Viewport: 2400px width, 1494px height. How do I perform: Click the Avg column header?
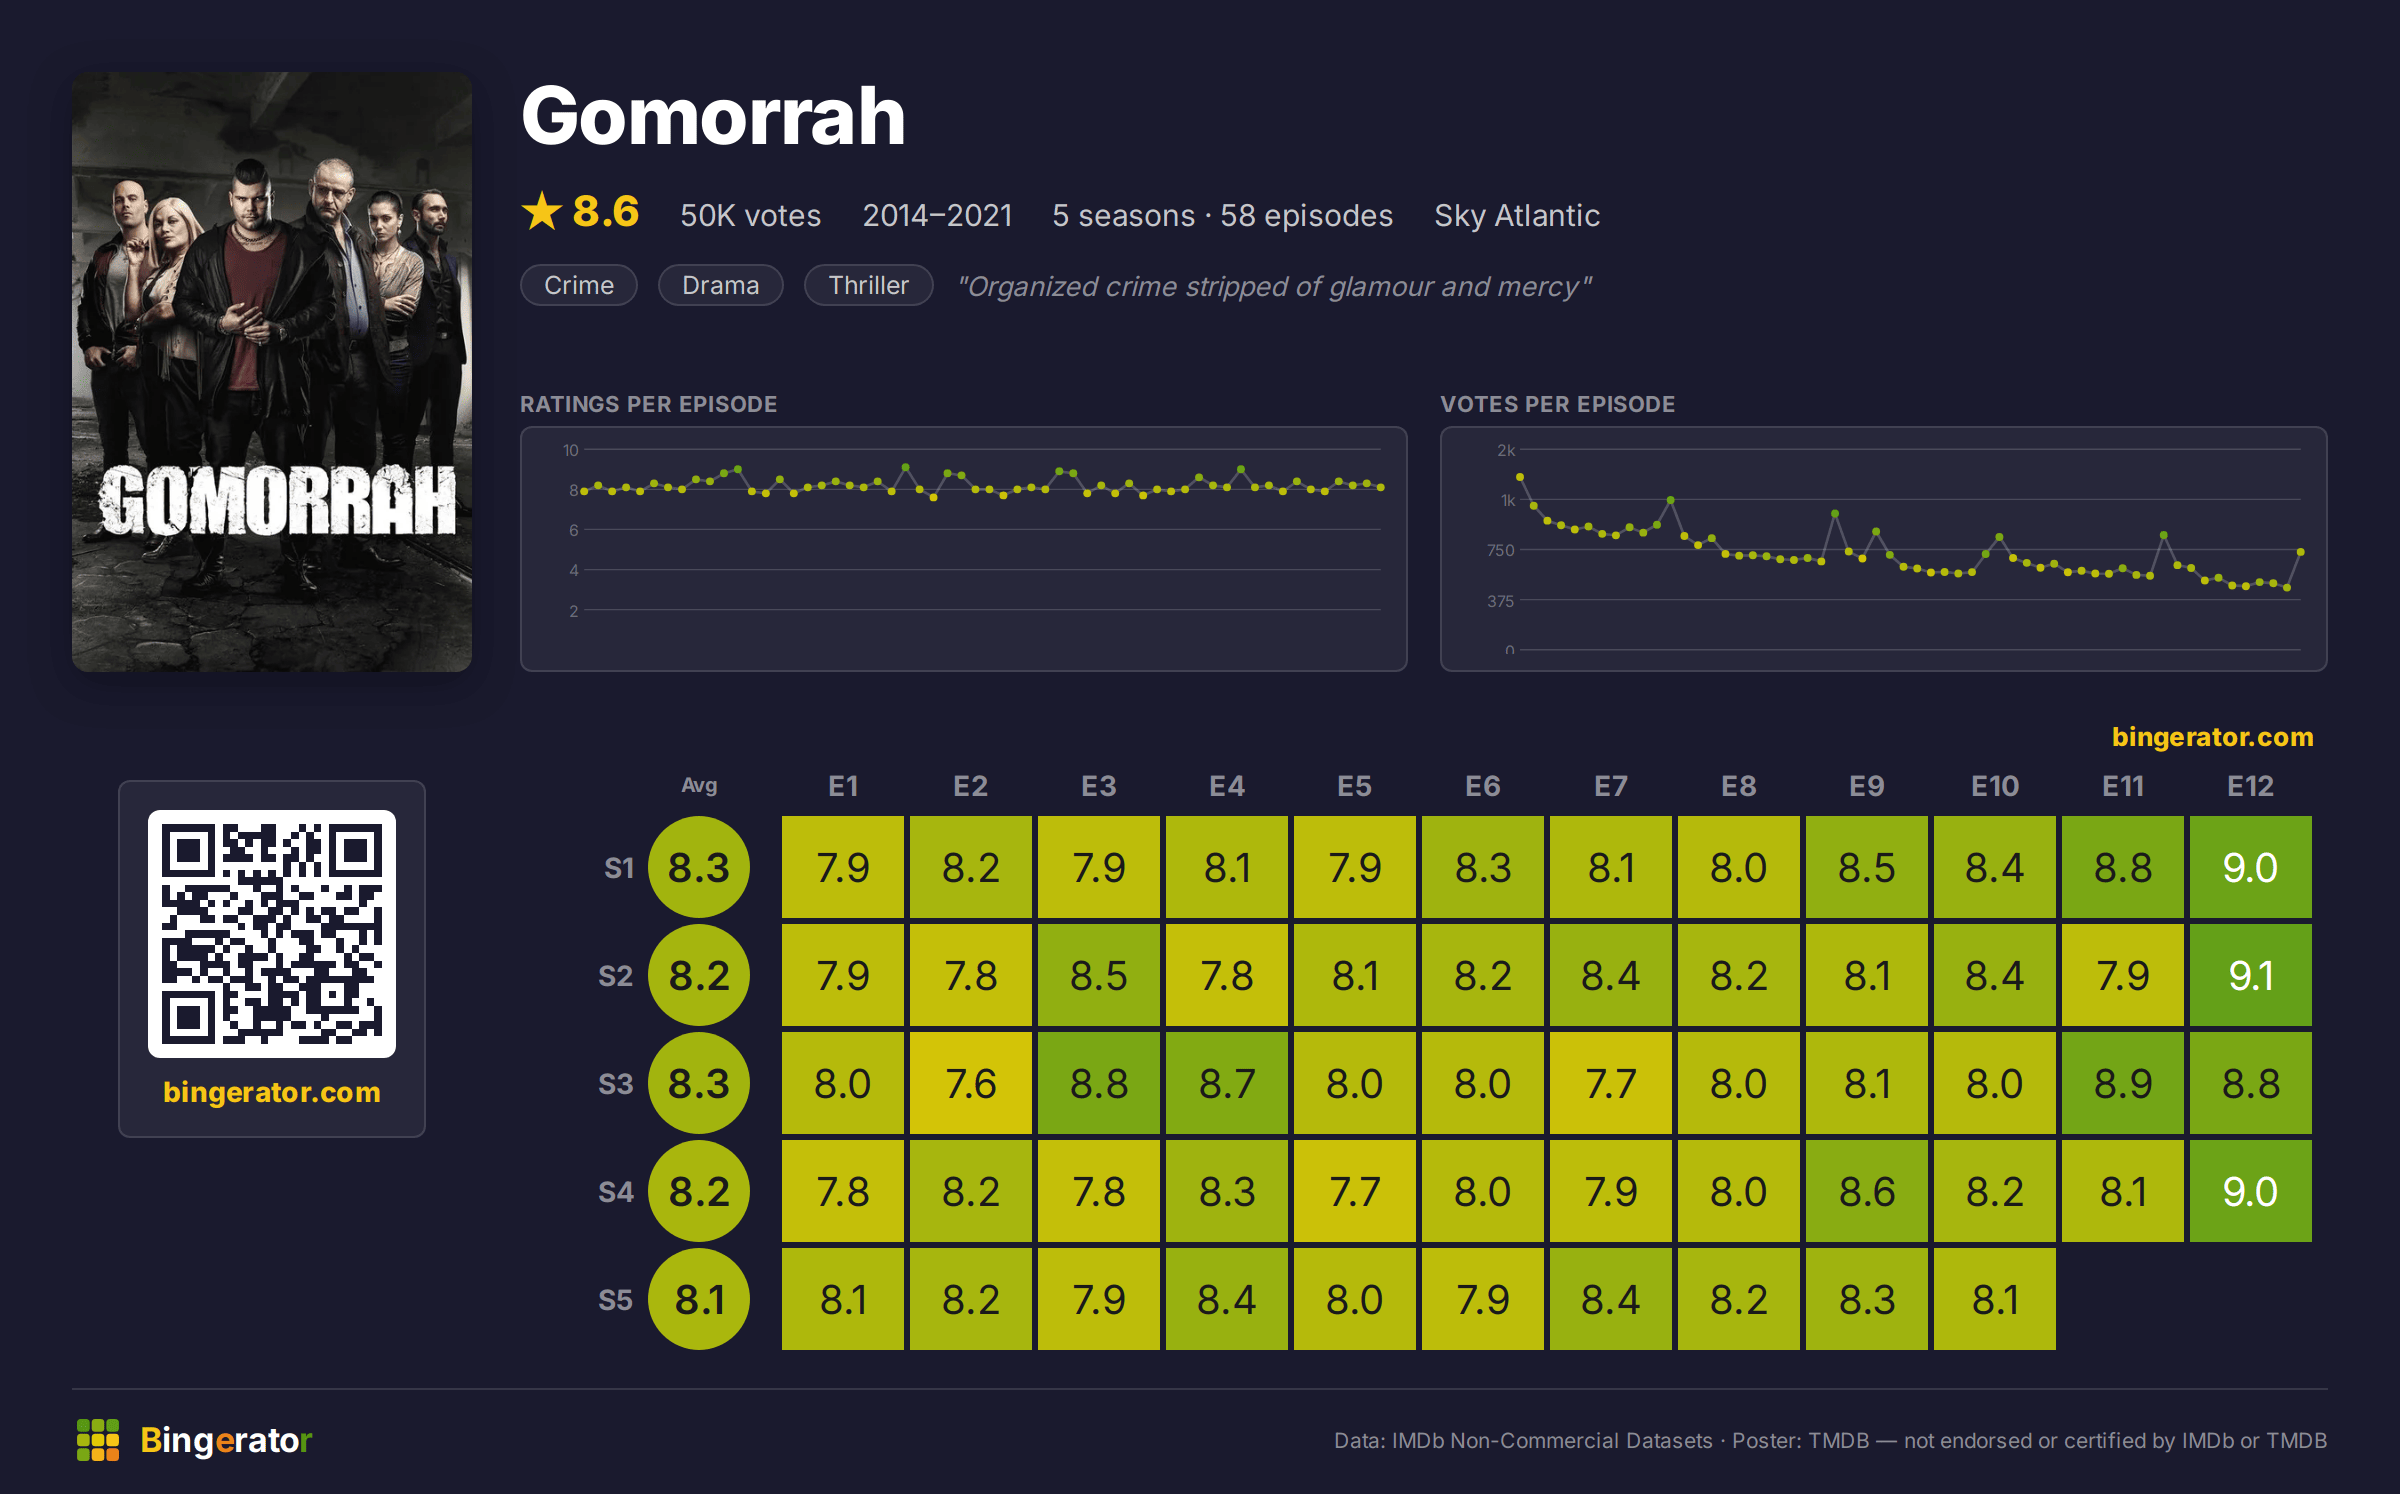point(699,786)
